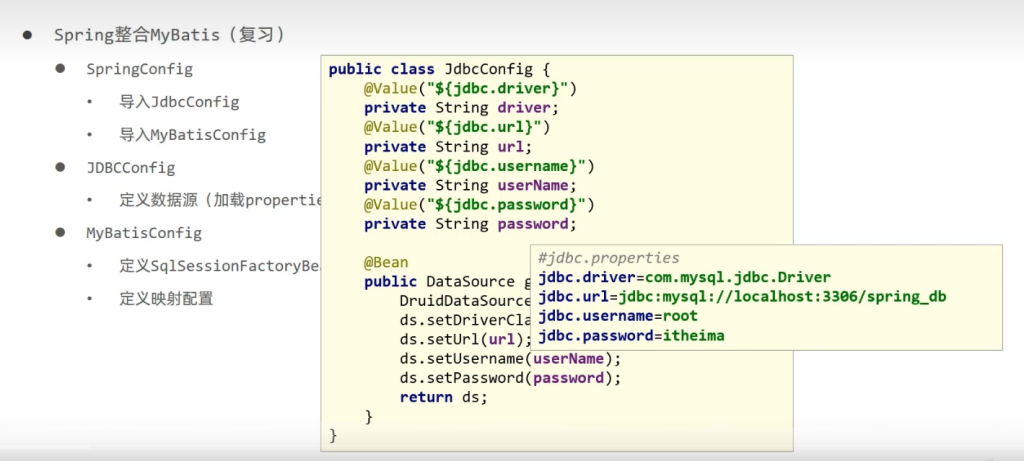
Task: Click the bullet dot before Spring整合MyBatis
Action: click(x=29, y=35)
